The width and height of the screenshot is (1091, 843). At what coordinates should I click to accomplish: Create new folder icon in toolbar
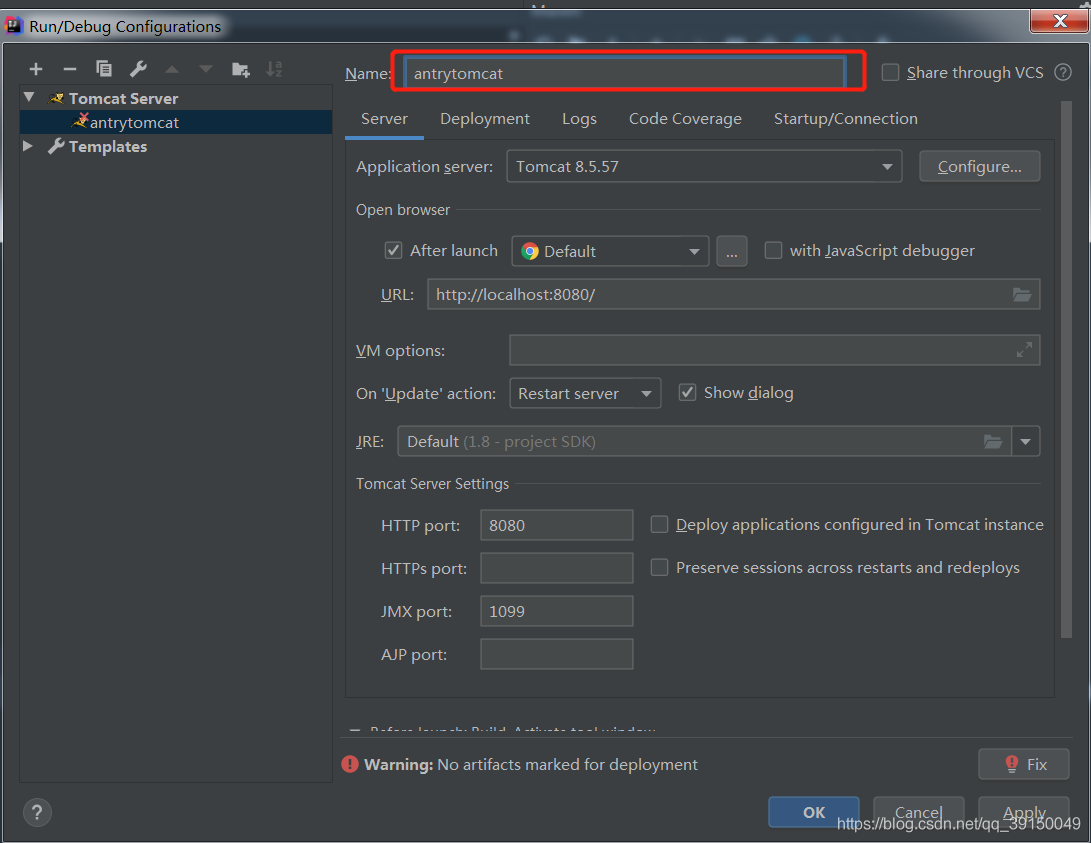point(241,69)
